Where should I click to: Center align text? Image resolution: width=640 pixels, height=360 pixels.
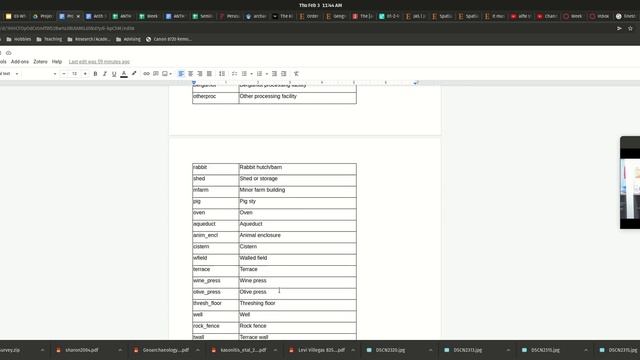click(190, 74)
